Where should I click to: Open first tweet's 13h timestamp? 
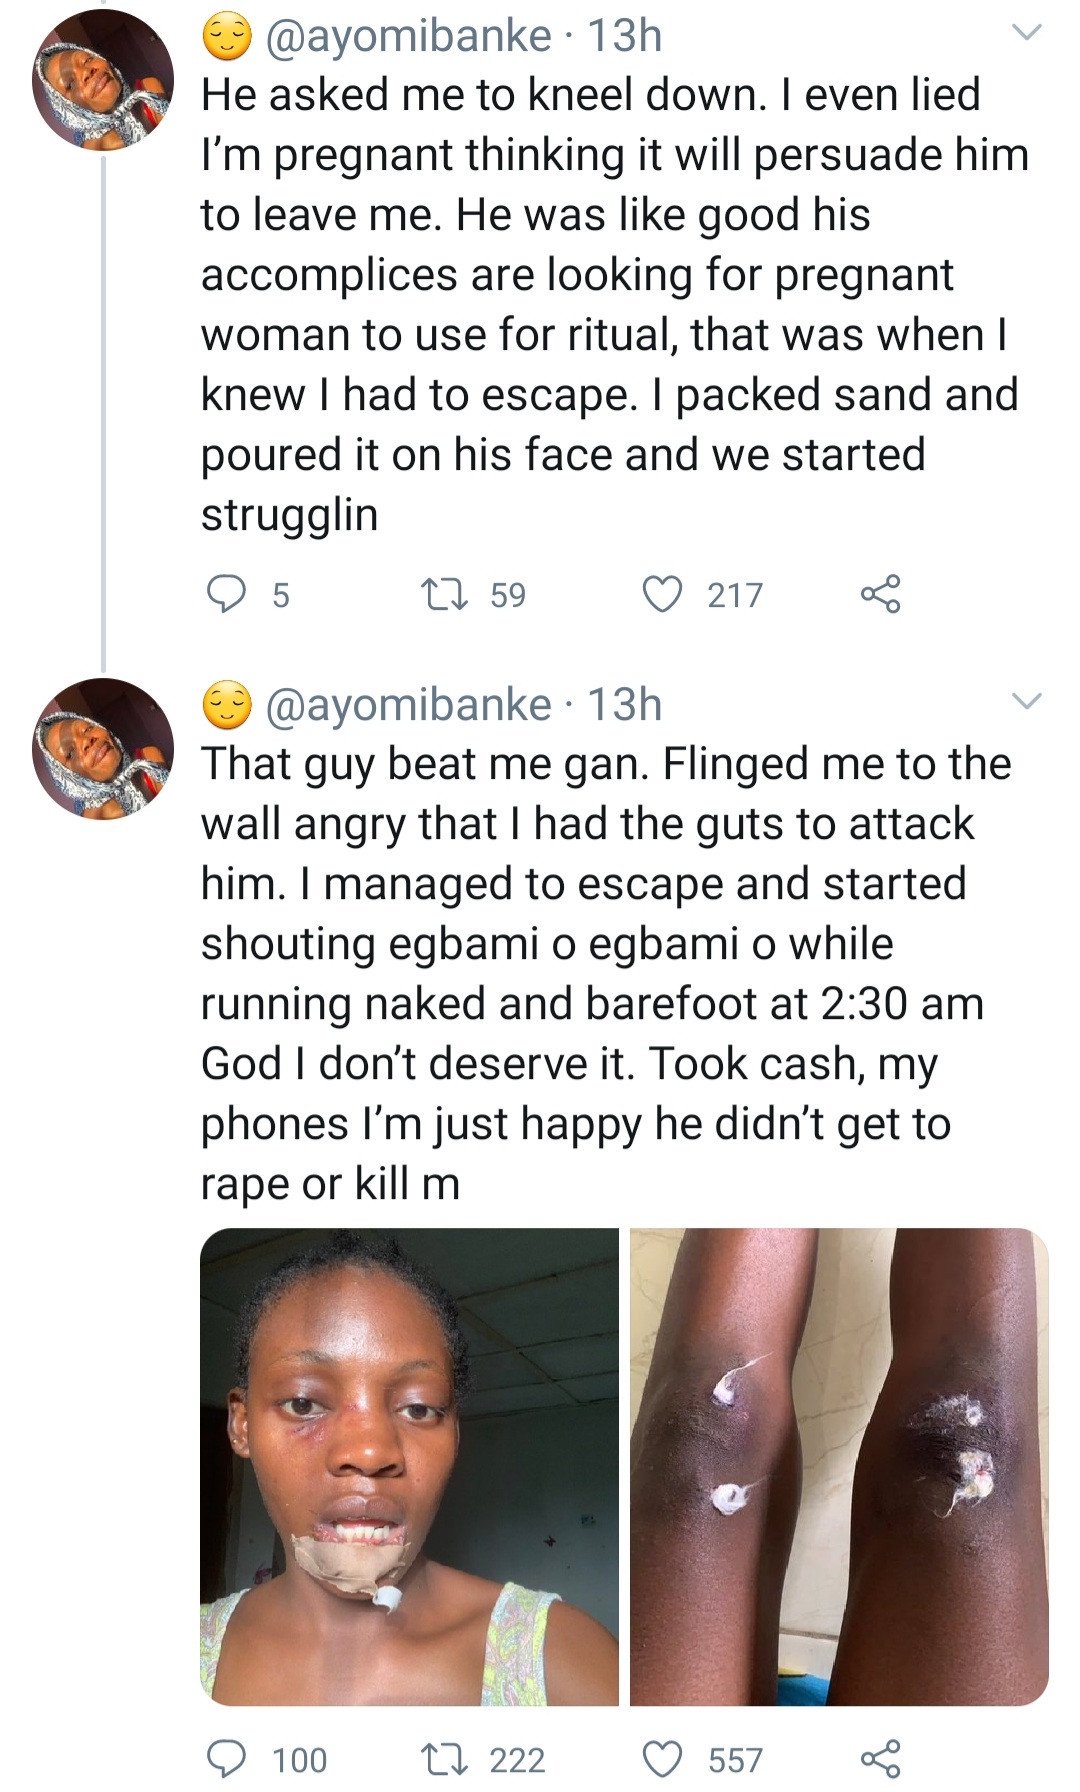[x=625, y=37]
